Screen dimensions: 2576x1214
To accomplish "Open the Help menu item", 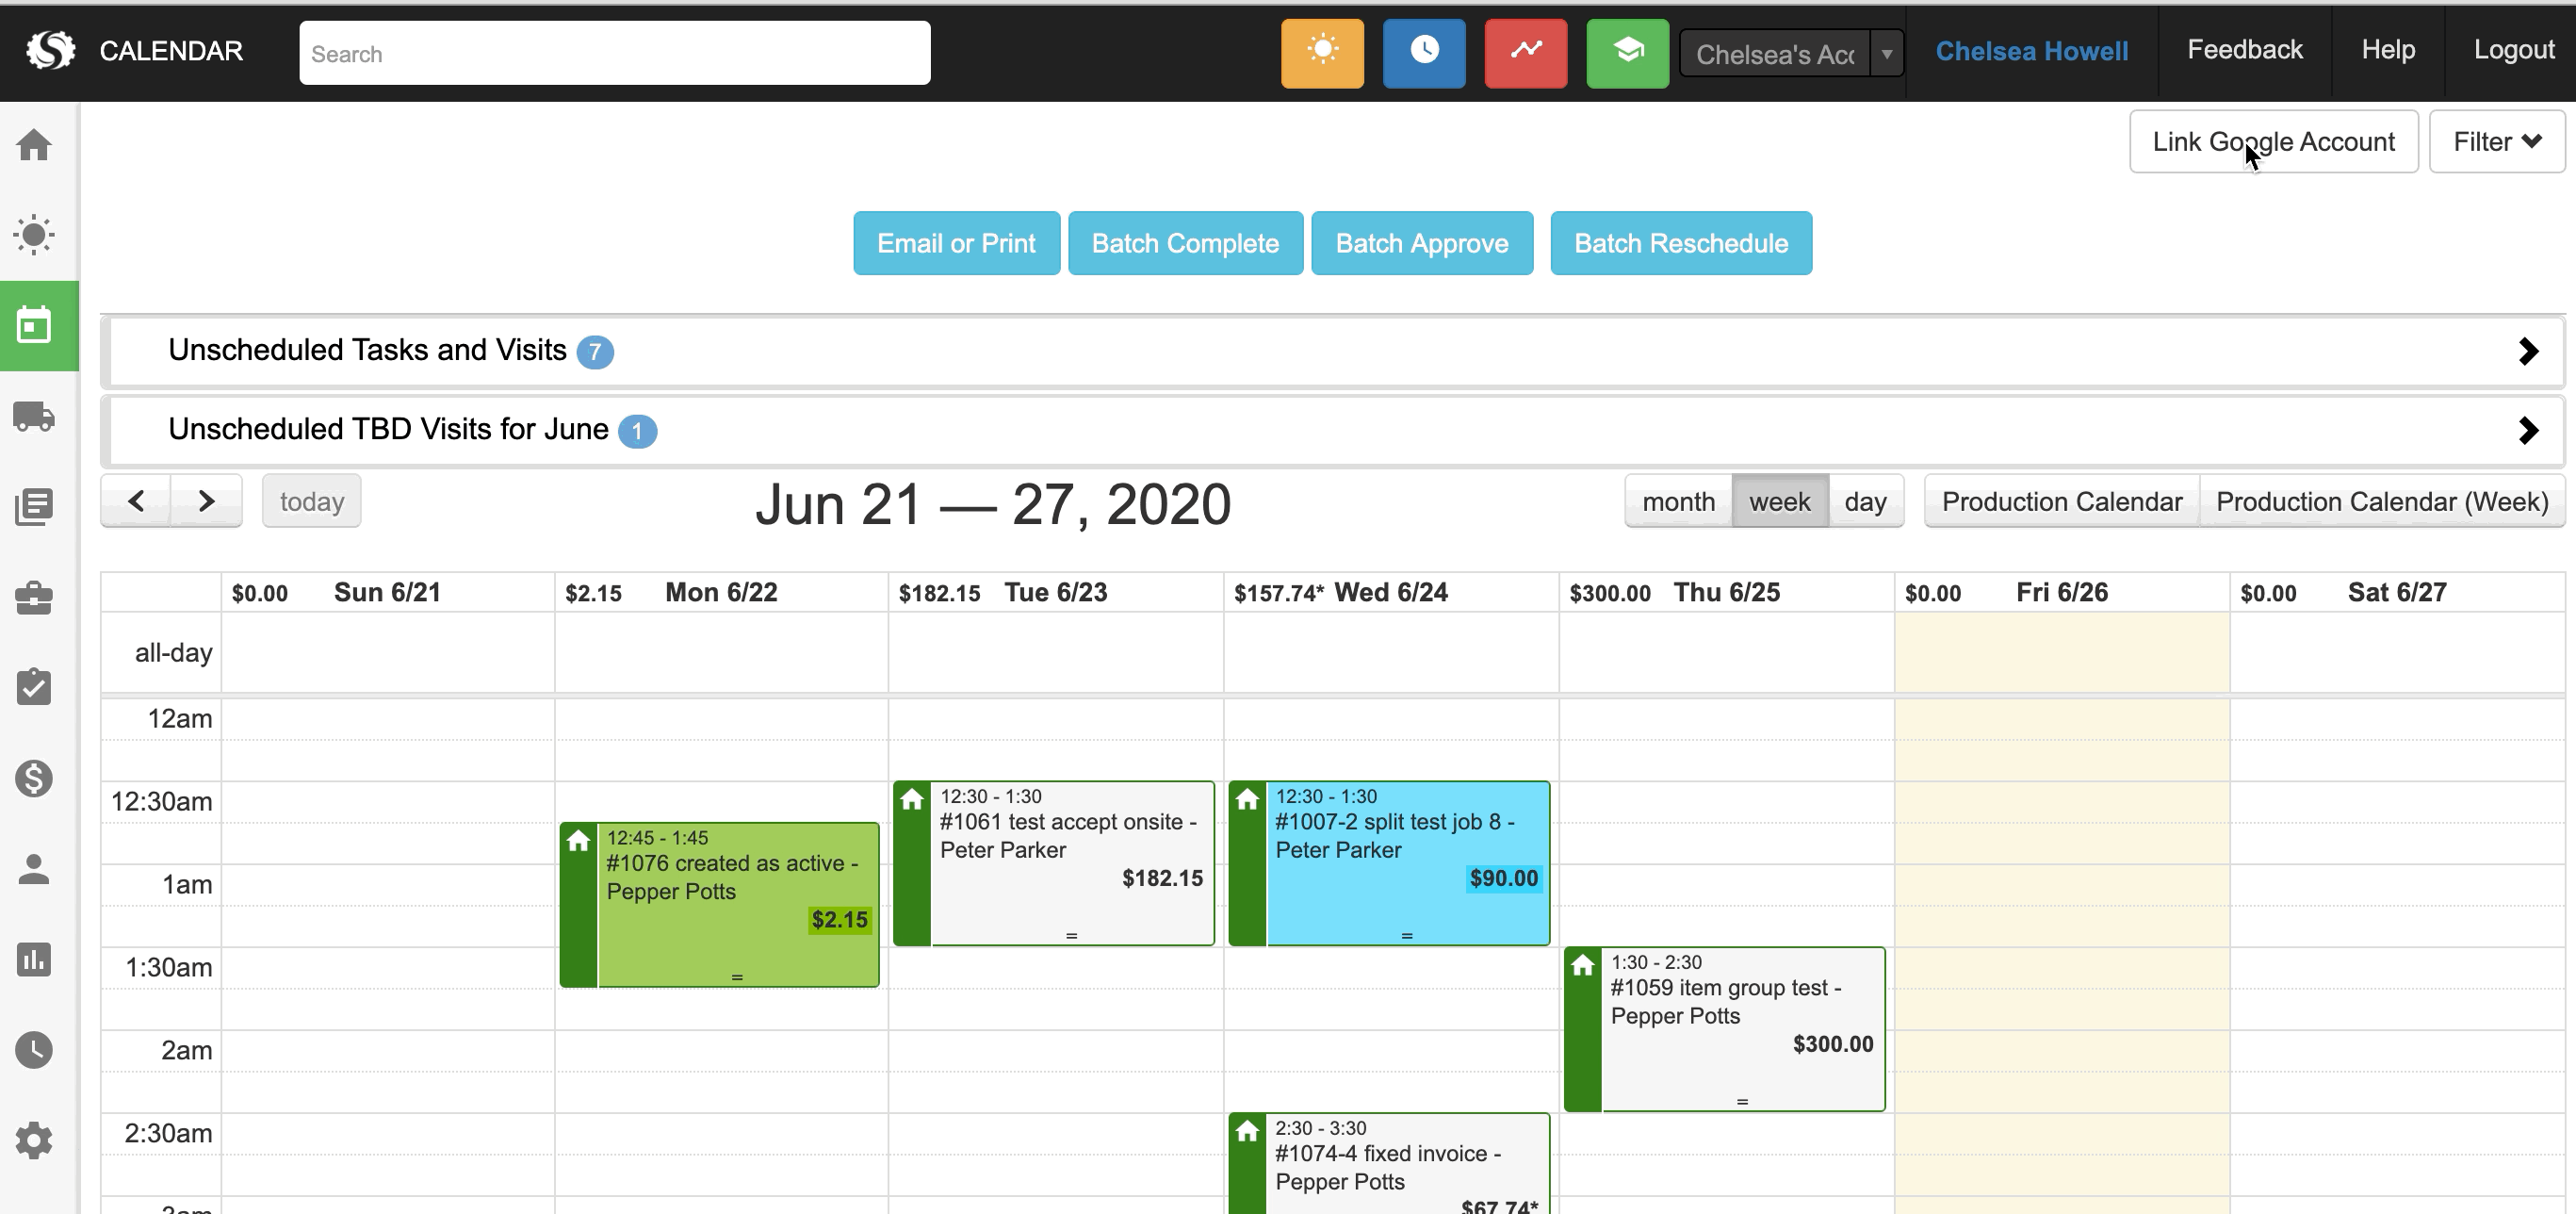I will tap(2388, 50).
